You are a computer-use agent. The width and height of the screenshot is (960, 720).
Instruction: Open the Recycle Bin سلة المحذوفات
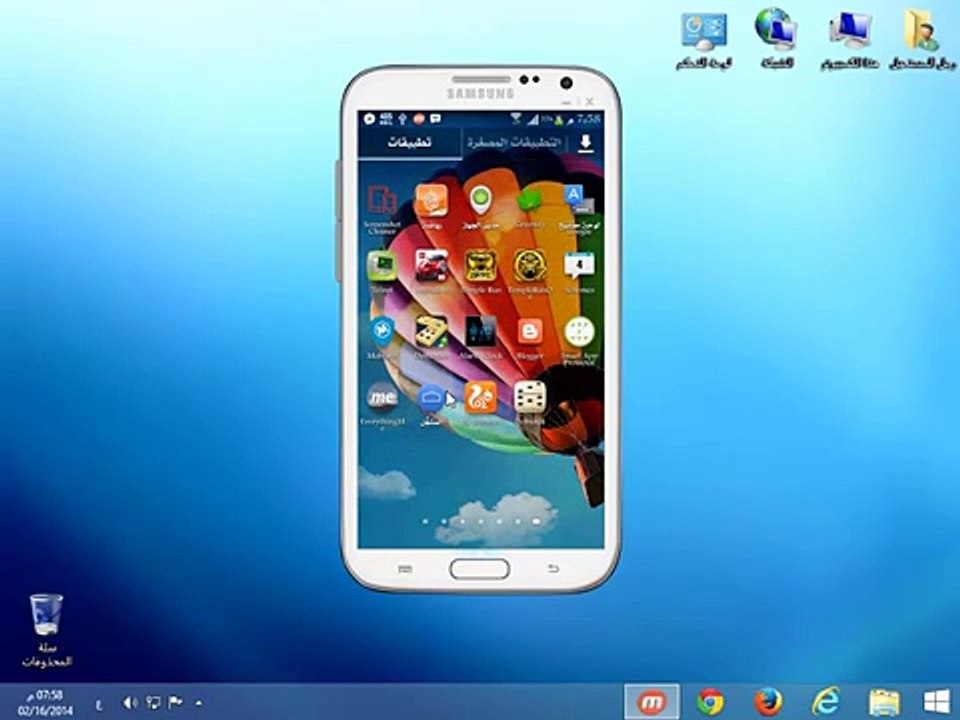(x=47, y=631)
